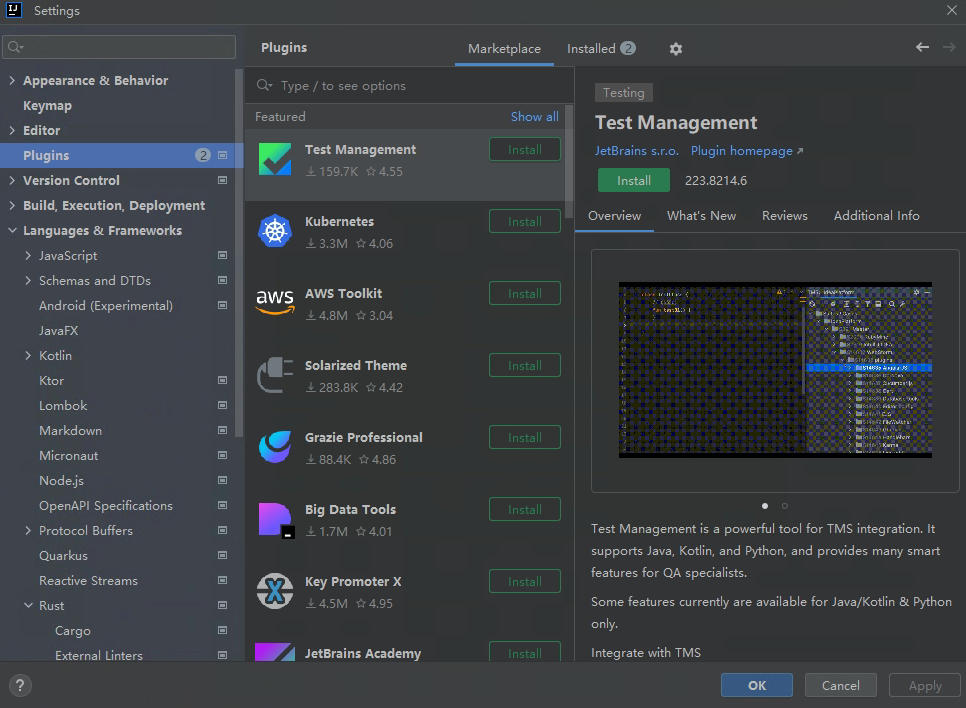Click the Grazie Professional plugin icon
The height and width of the screenshot is (708, 966).
(275, 447)
